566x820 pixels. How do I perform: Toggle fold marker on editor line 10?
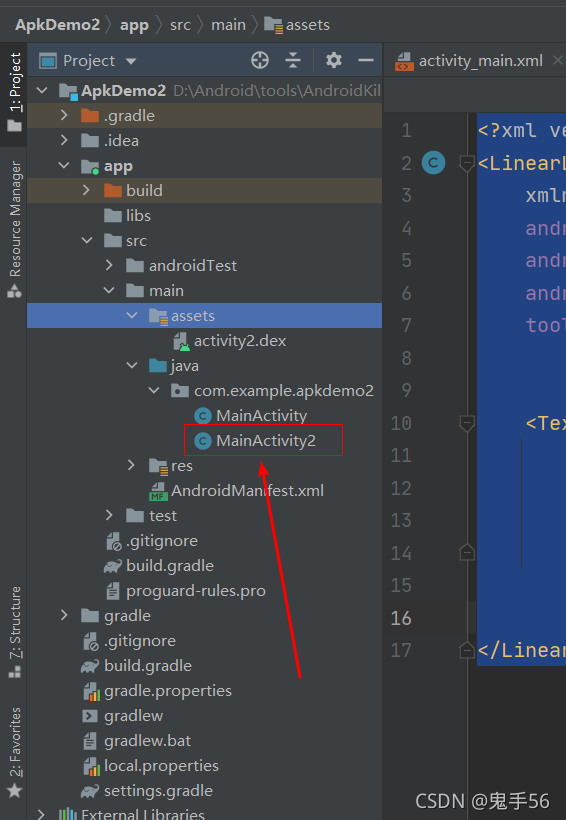467,423
